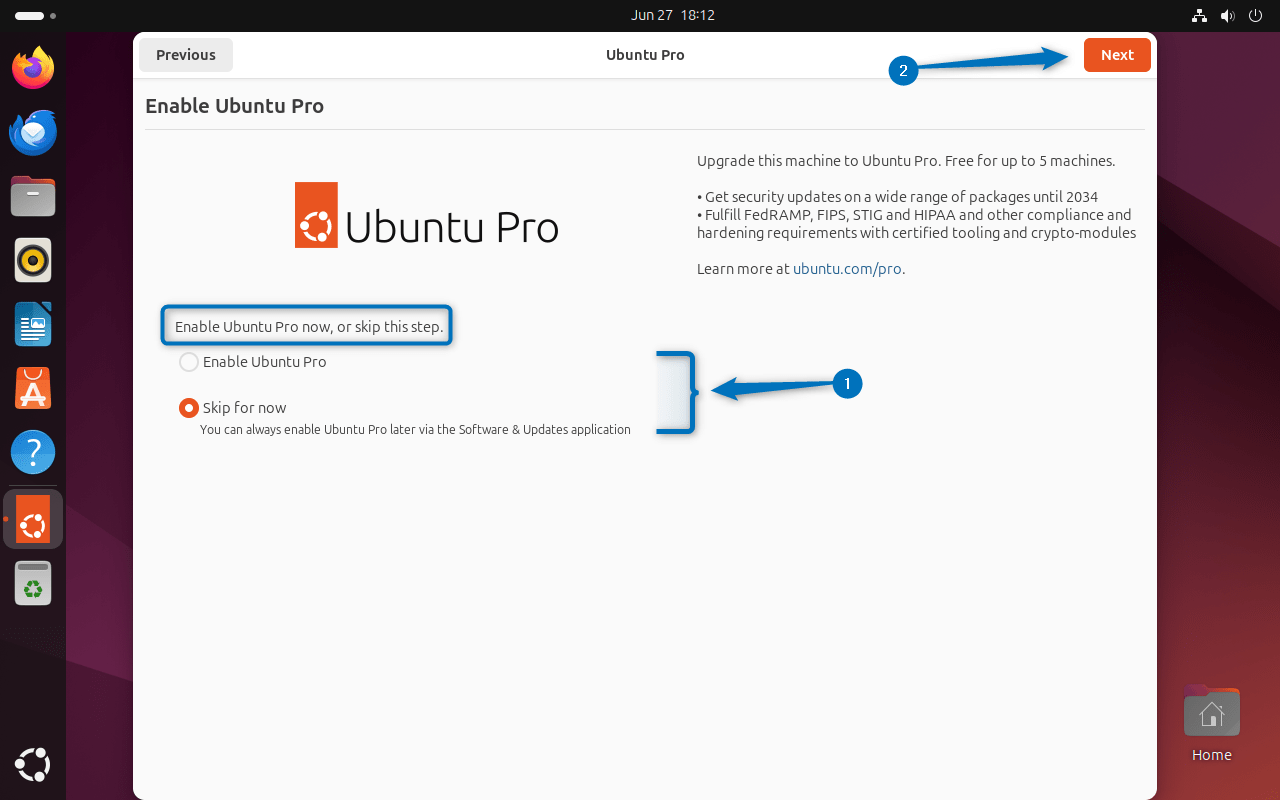Screen dimensions: 1280x800
Task: Open the power menu icon
Action: point(1255,15)
